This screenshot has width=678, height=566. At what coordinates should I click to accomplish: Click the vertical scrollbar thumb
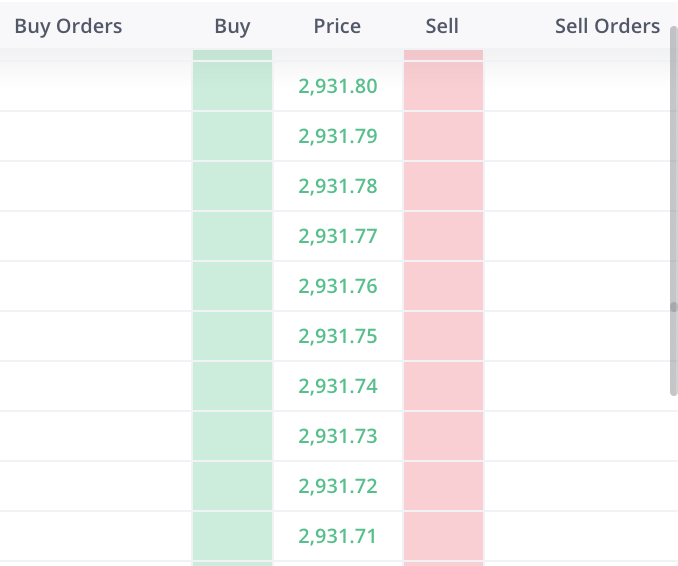(673, 230)
